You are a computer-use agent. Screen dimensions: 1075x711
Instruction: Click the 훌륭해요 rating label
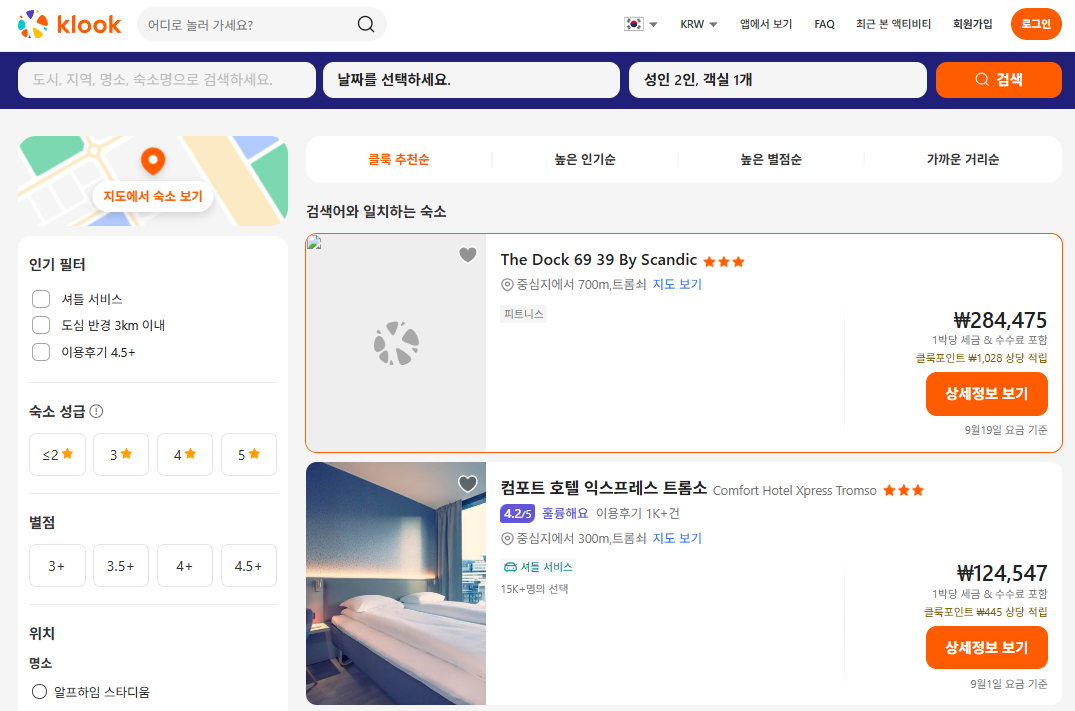565,513
